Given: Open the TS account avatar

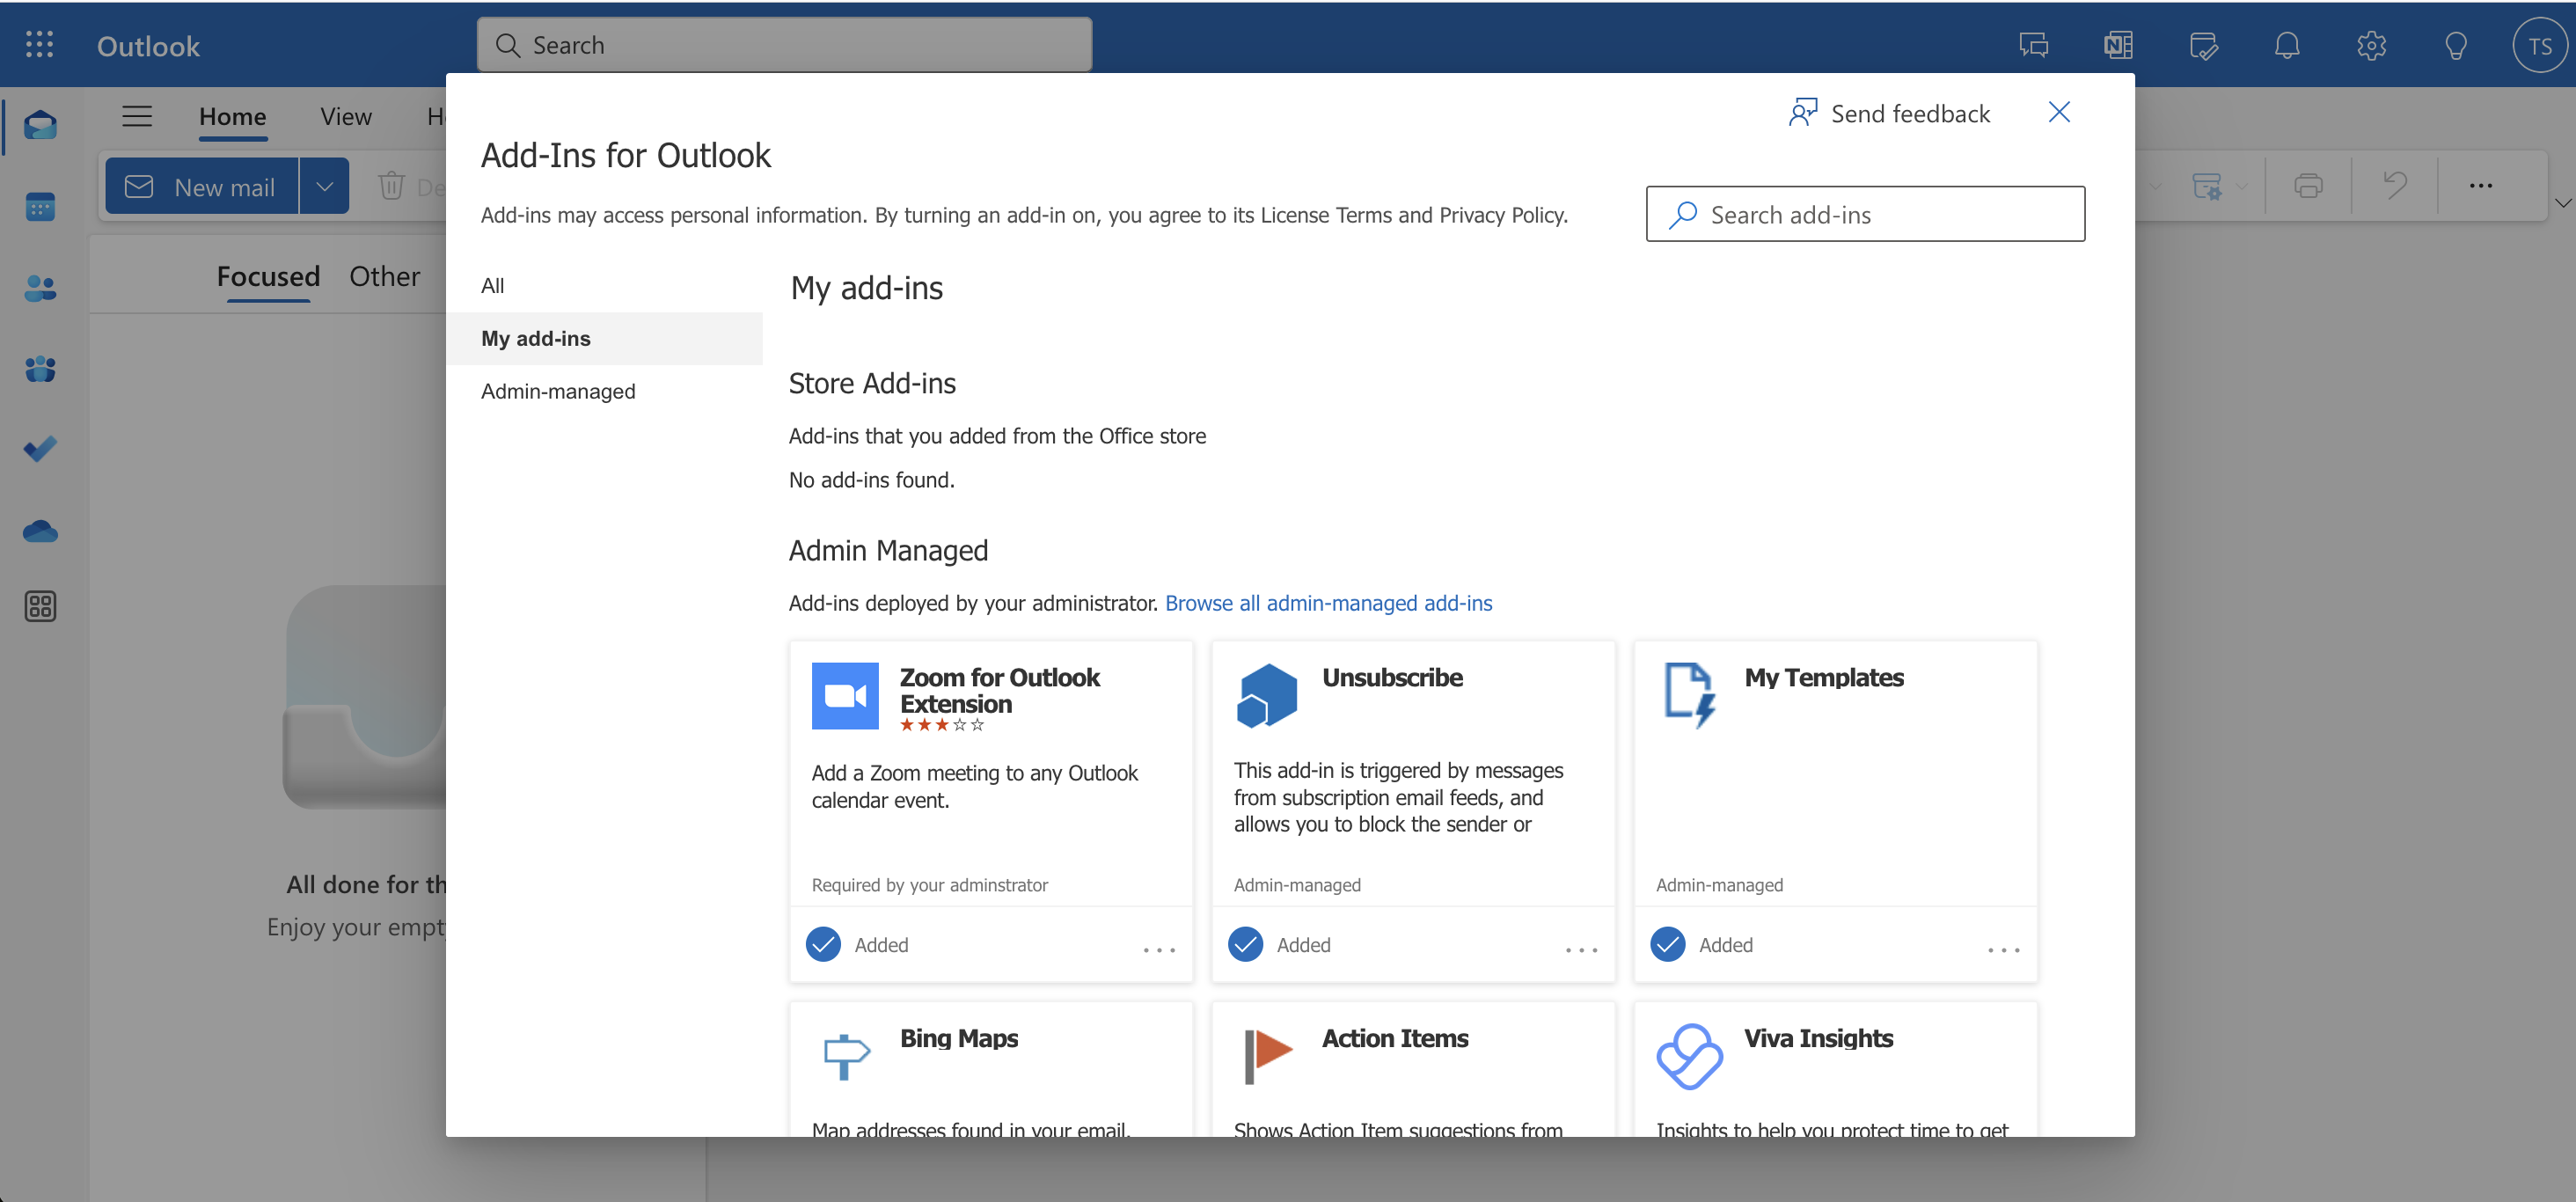Looking at the screenshot, I should tap(2540, 45).
